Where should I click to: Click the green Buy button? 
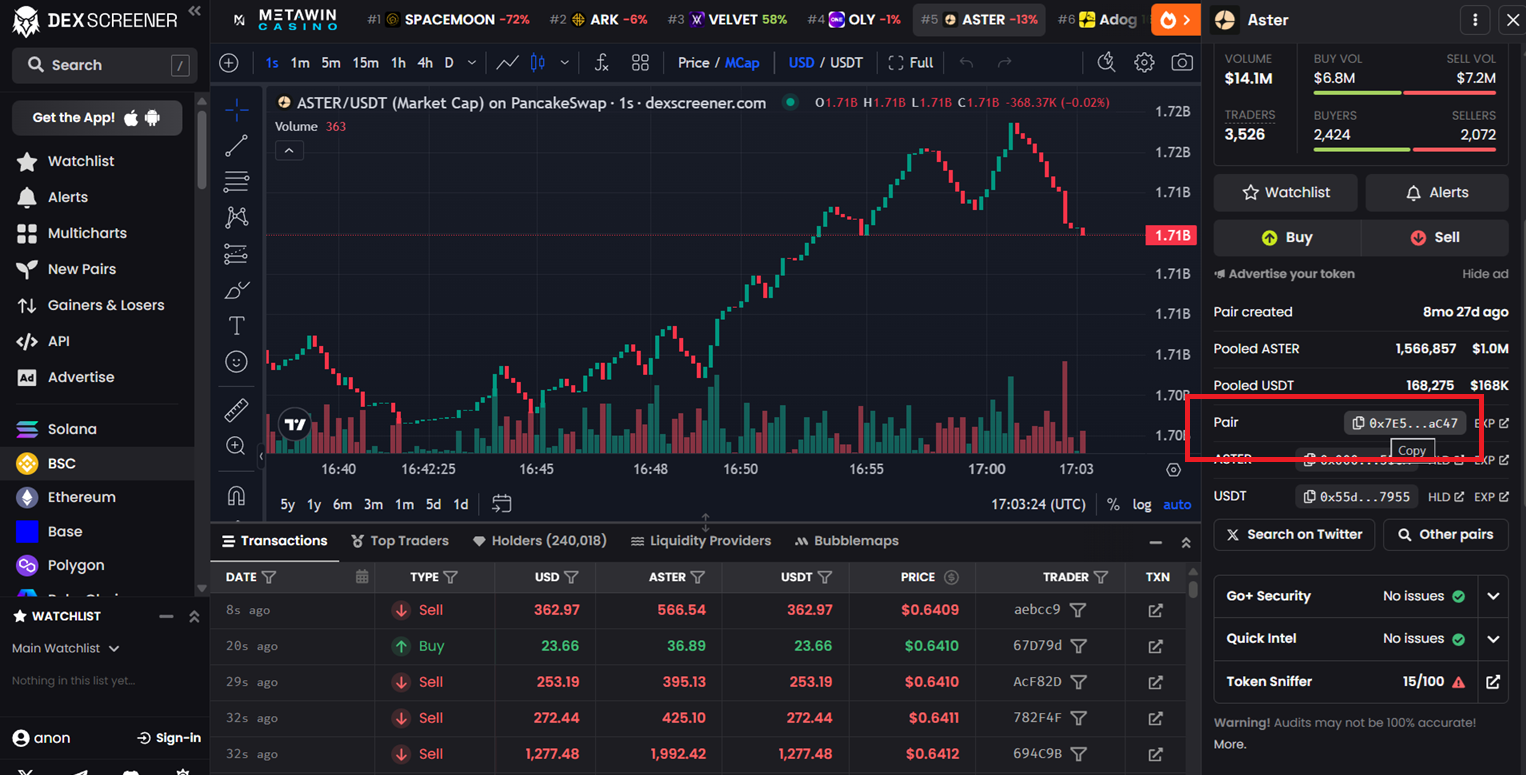click(1287, 238)
